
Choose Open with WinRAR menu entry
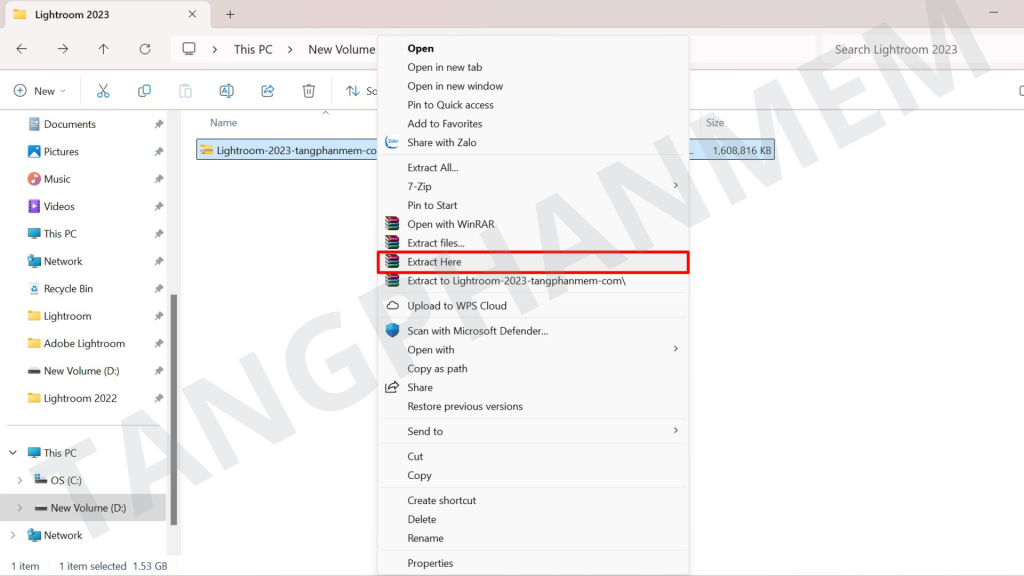pos(450,224)
